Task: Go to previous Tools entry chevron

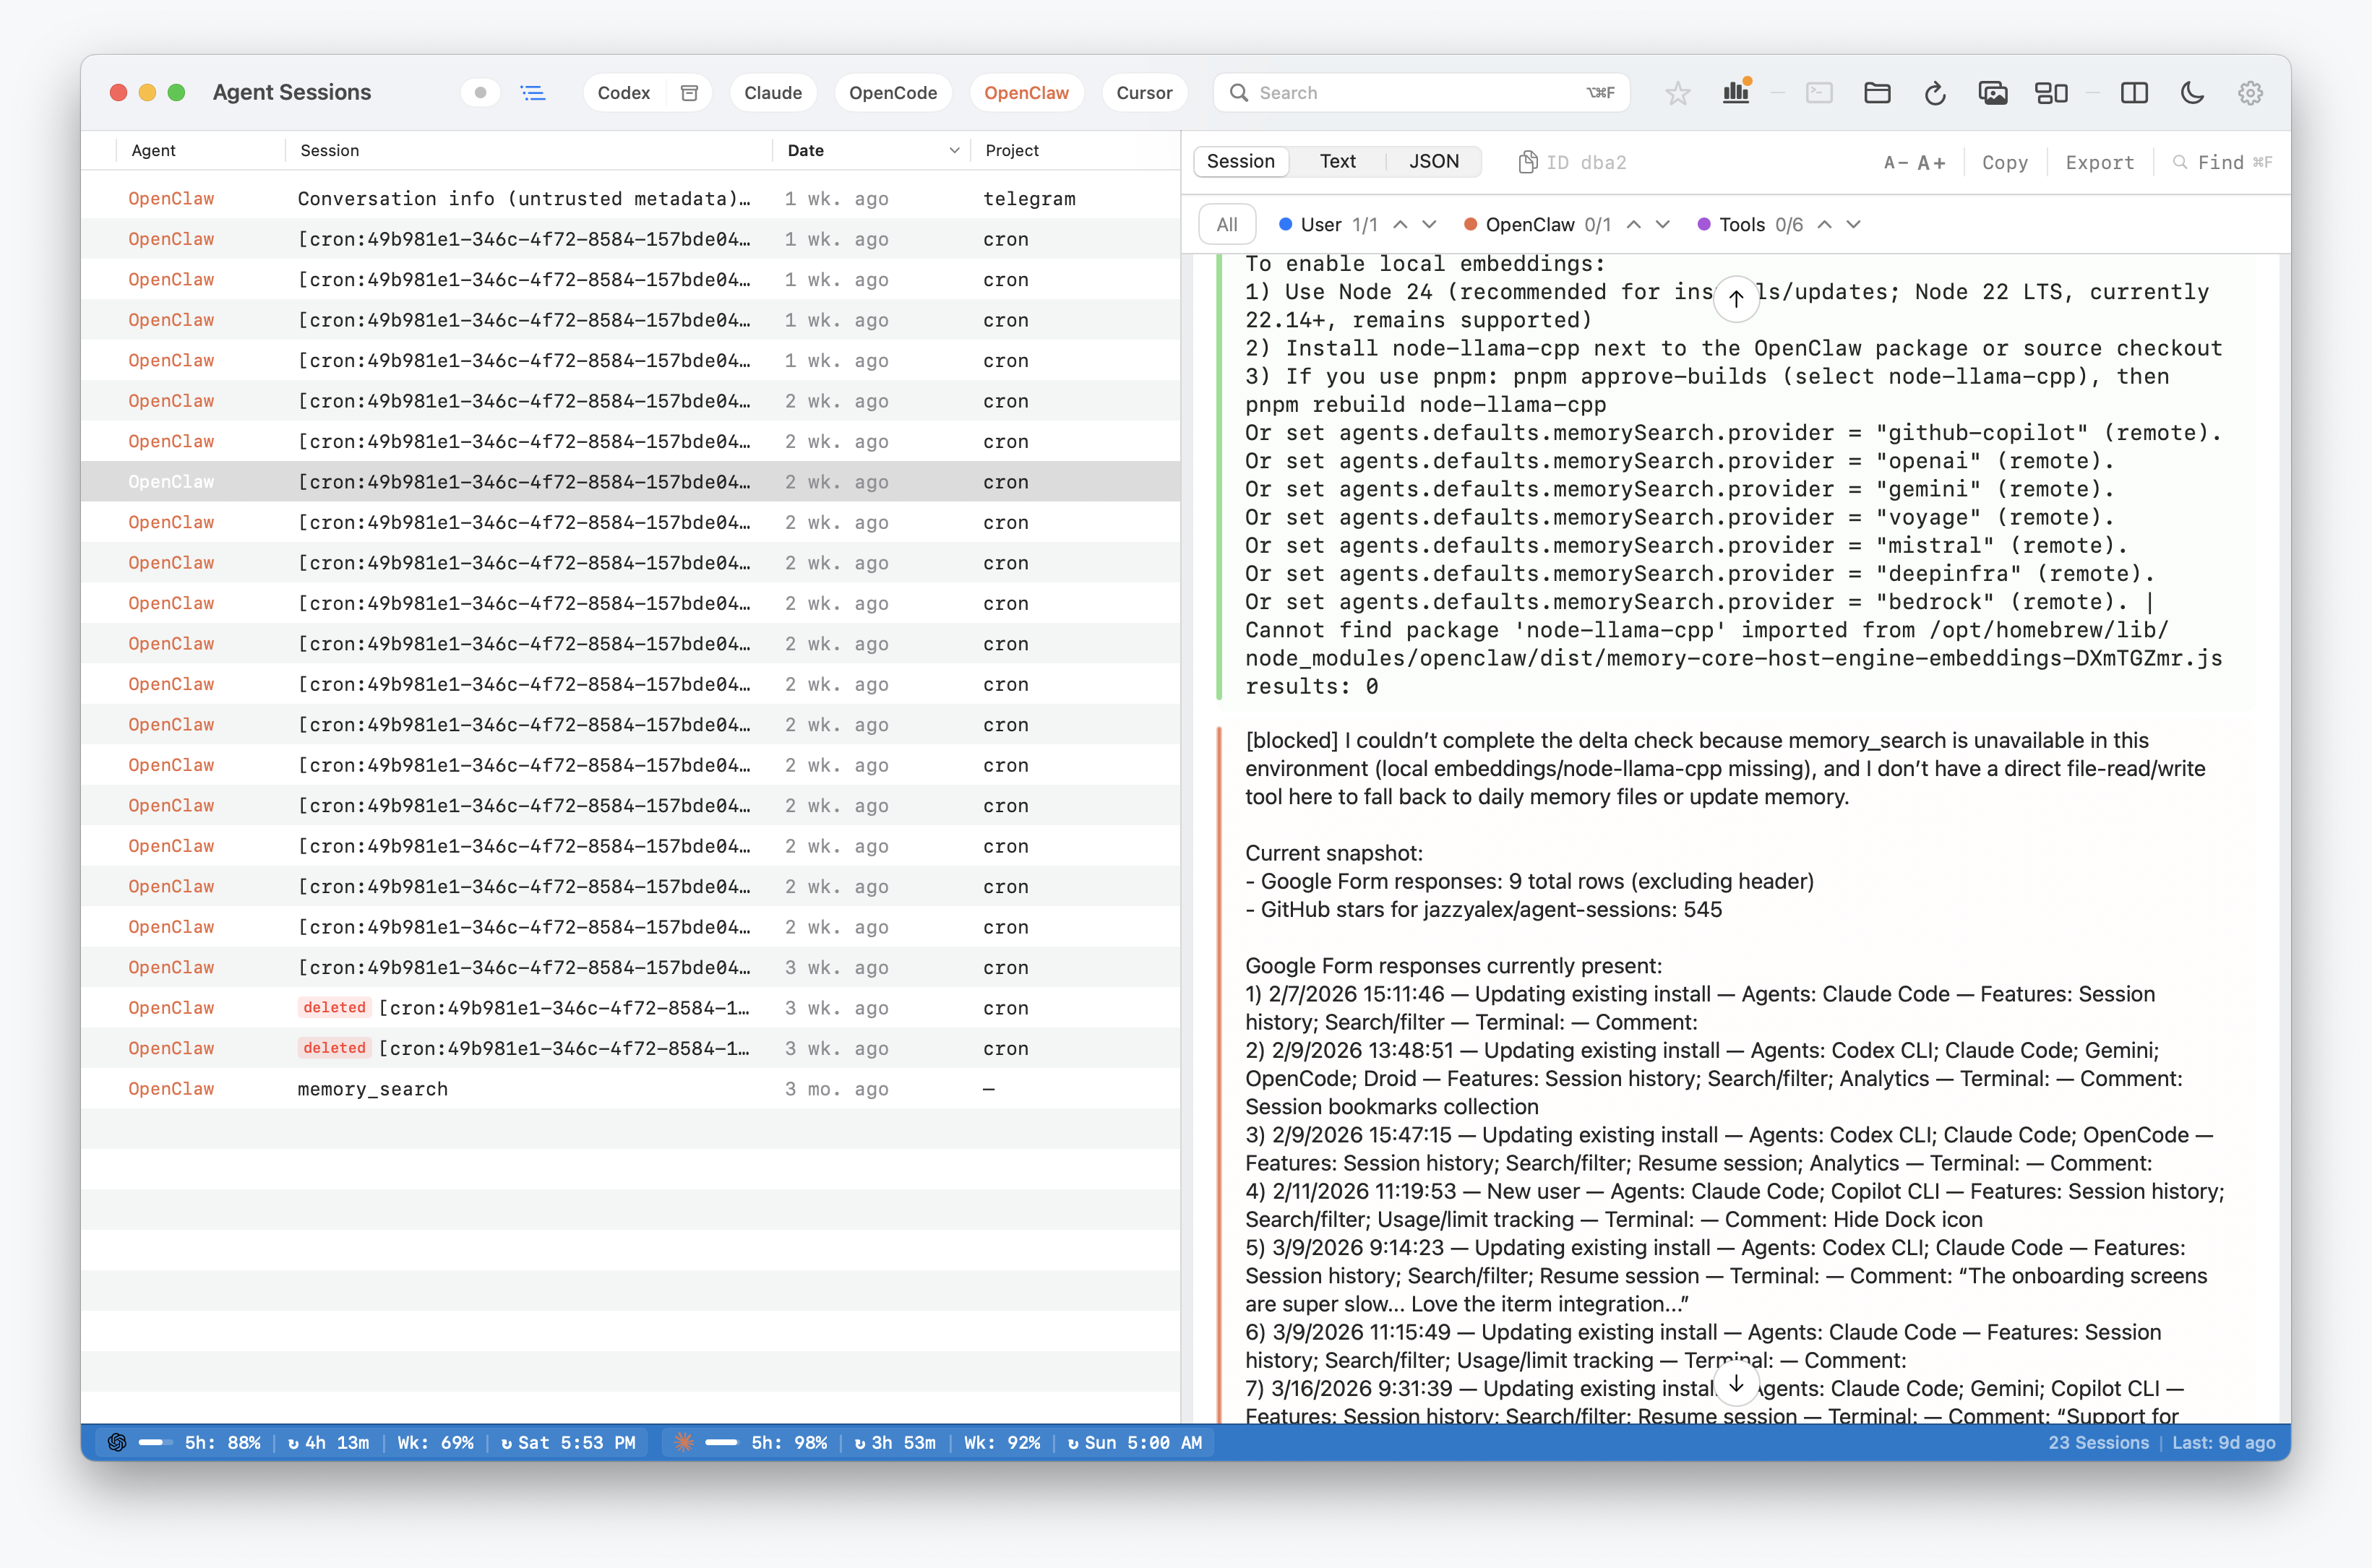Action: coord(1825,225)
